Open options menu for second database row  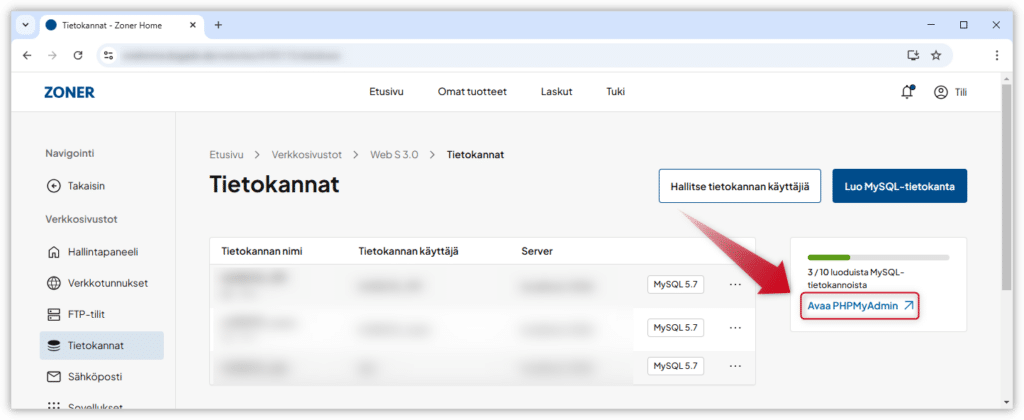pyautogui.click(x=736, y=327)
